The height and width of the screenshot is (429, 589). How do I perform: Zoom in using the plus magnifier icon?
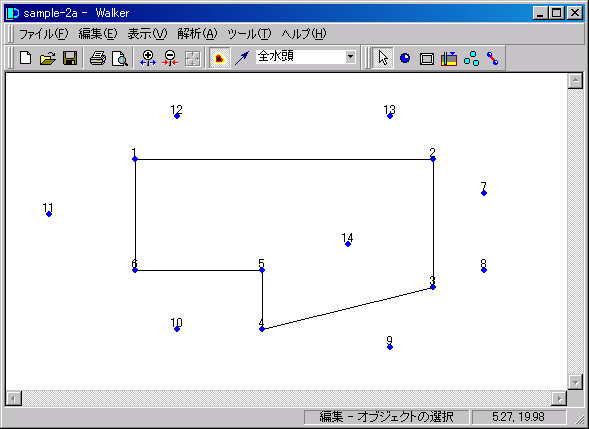point(148,58)
